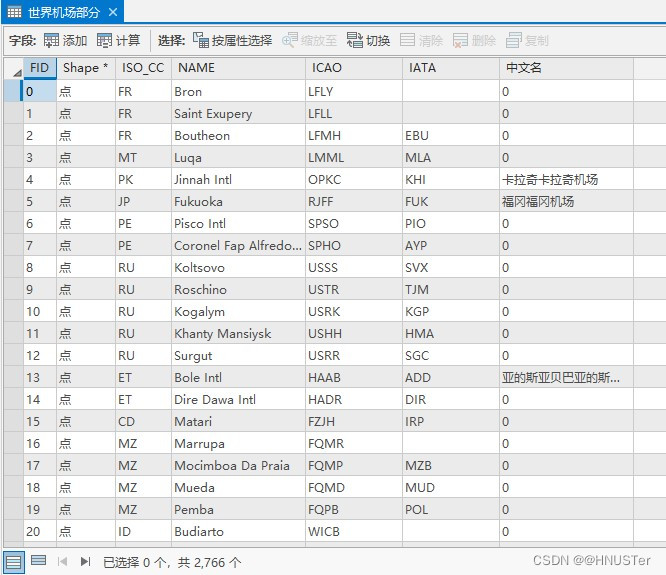Go to first record arrow
This screenshot has height=575, width=666.
(x=62, y=562)
